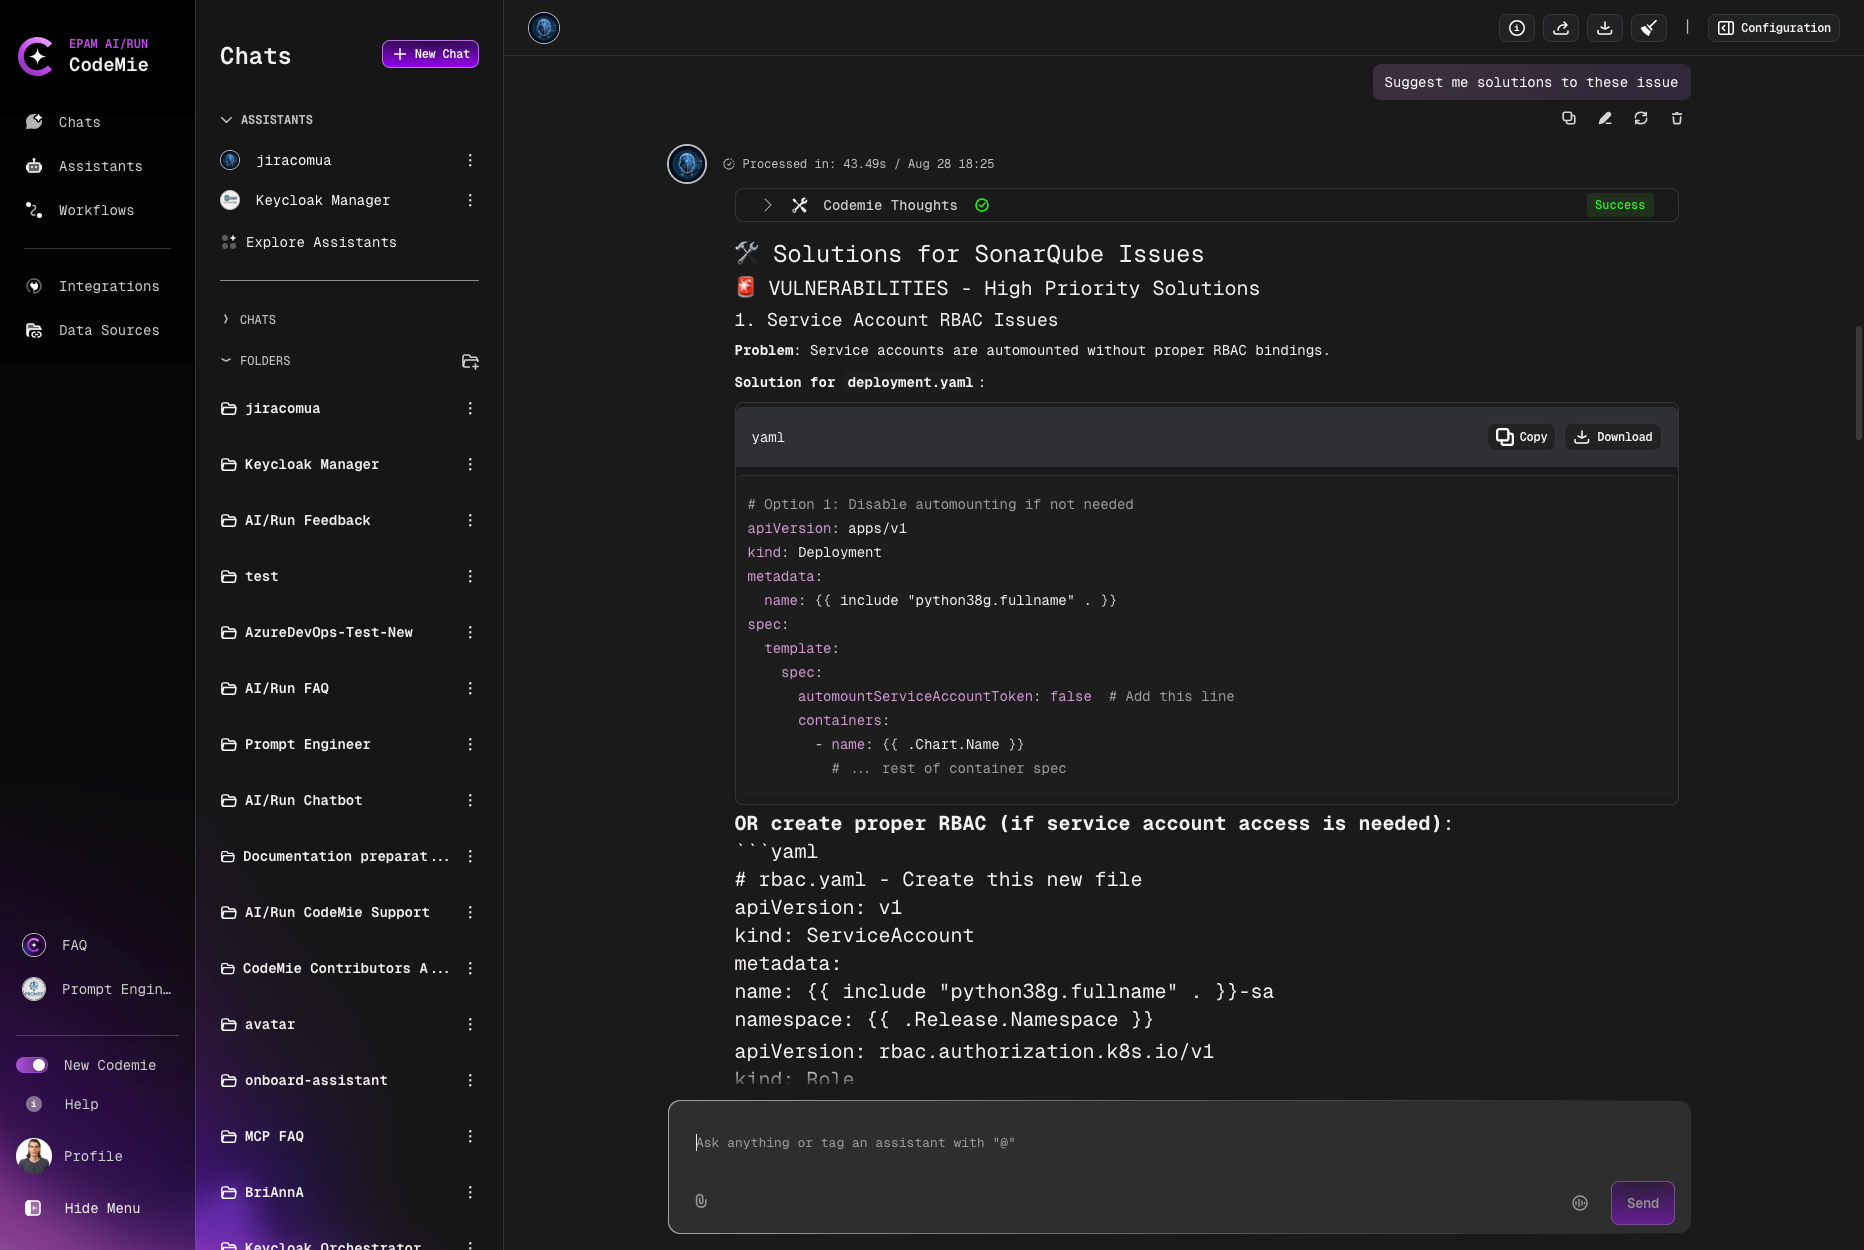
Task: Toggle the New Codemie switch
Action: (32, 1065)
